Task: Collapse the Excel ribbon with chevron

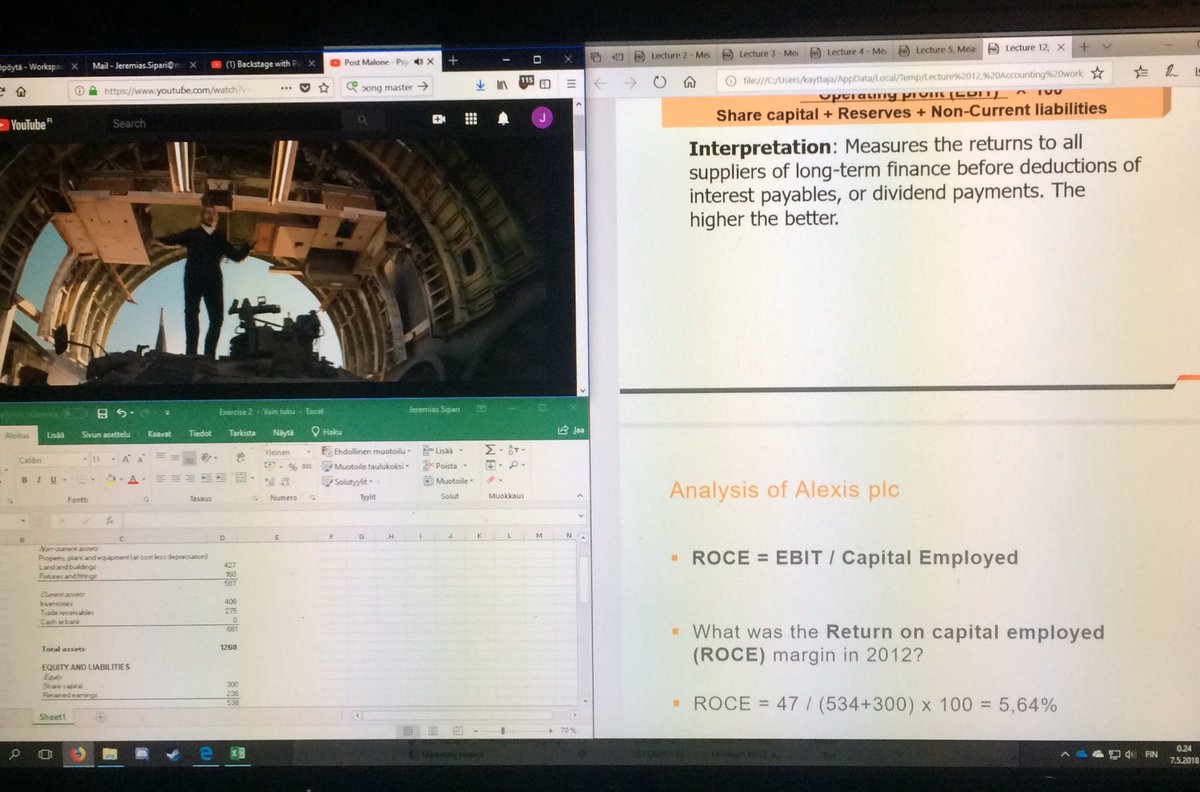Action: 578,497
